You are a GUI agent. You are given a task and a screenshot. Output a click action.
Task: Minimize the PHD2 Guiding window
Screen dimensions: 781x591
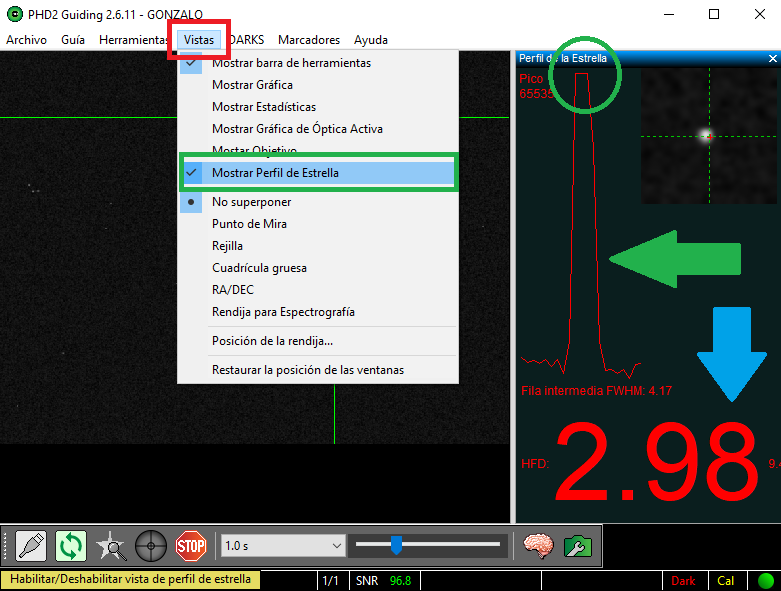669,14
